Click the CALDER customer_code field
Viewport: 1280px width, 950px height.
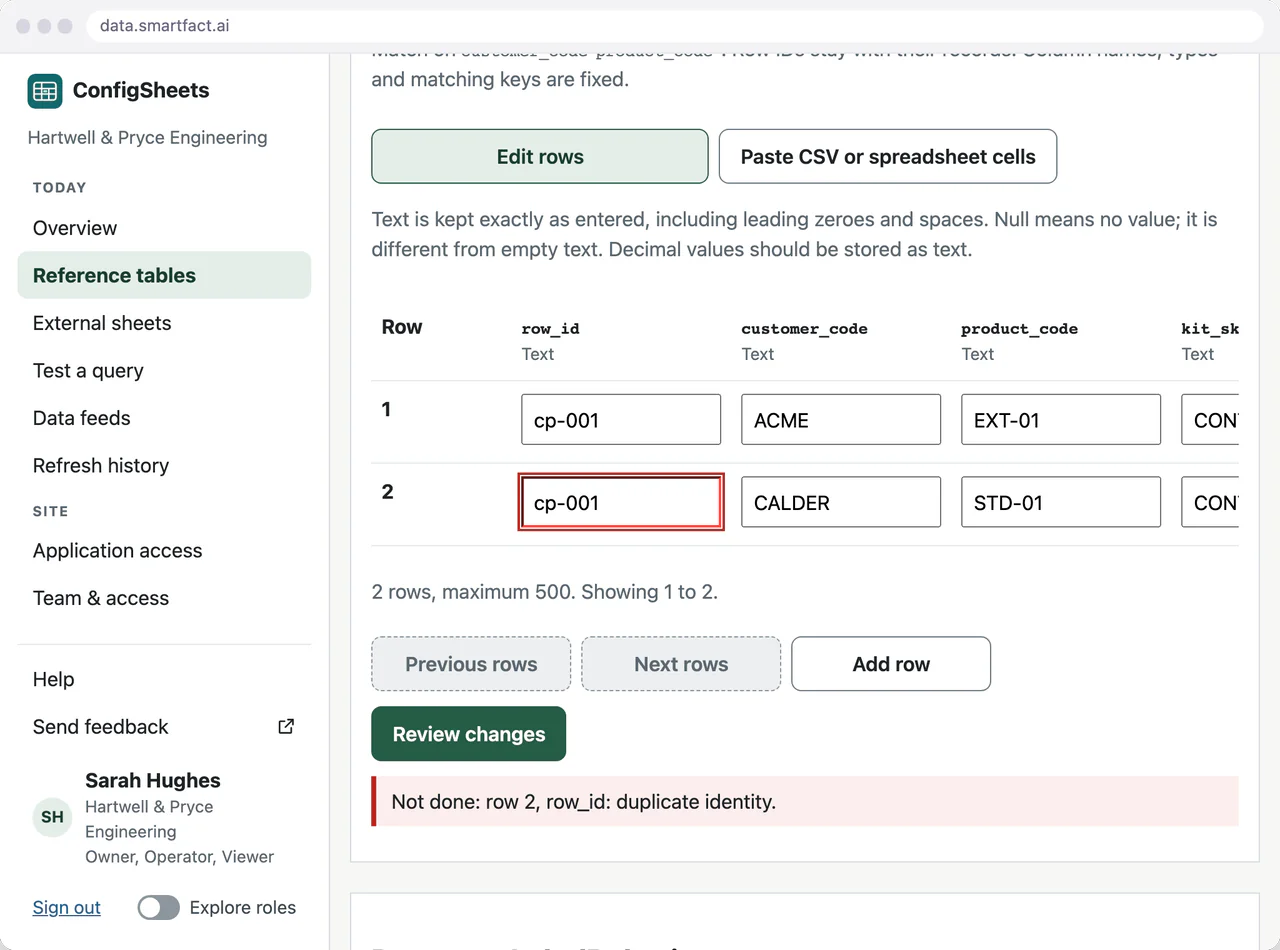click(841, 502)
